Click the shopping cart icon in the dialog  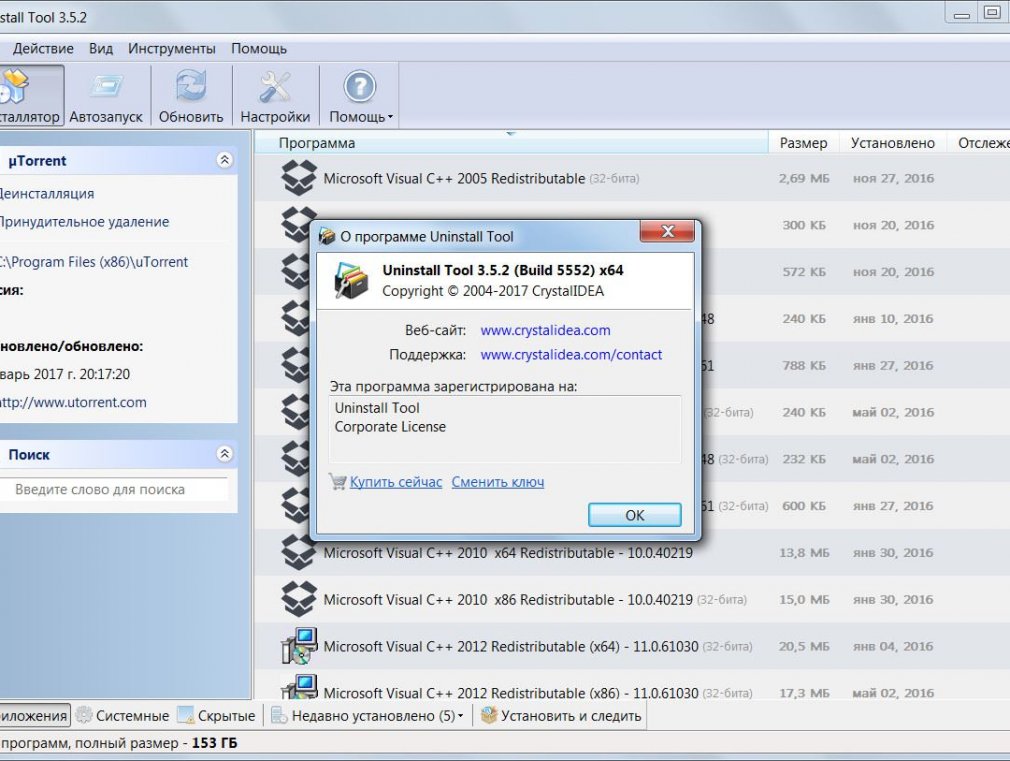coord(338,481)
